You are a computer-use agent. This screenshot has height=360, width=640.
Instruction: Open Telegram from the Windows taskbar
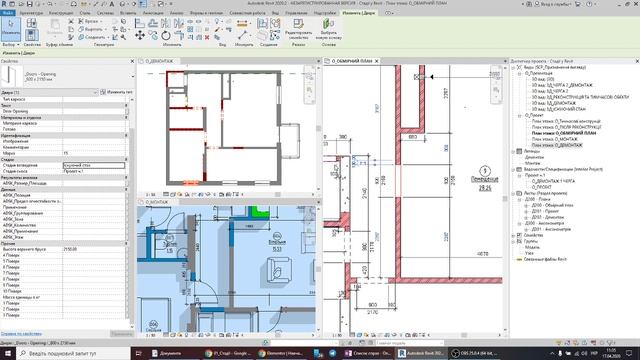pyautogui.click(x=332, y=353)
